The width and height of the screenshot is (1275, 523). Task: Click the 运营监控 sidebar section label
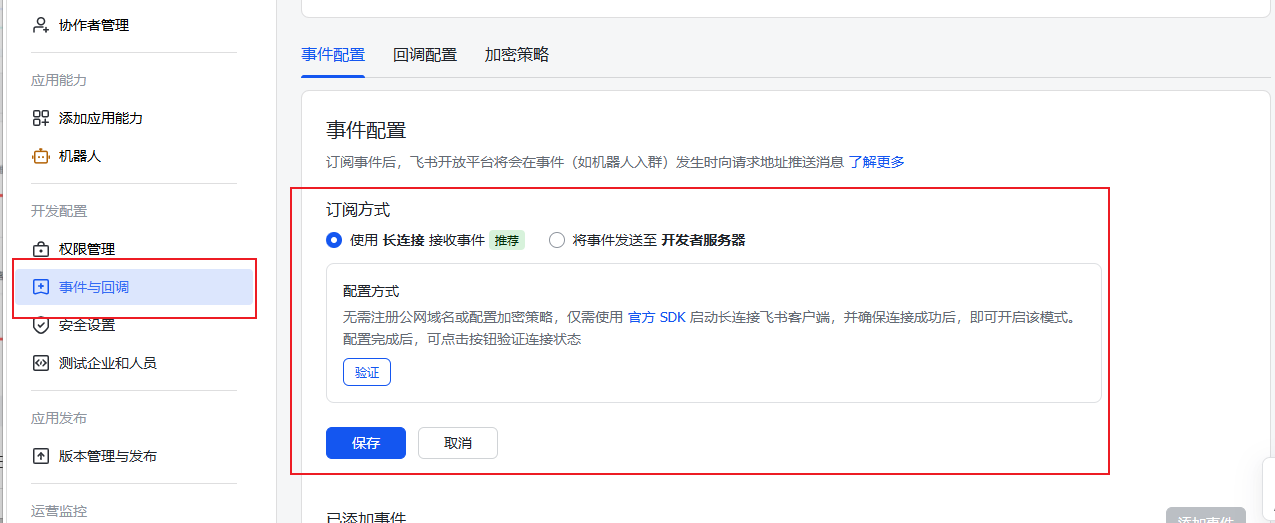(59, 511)
